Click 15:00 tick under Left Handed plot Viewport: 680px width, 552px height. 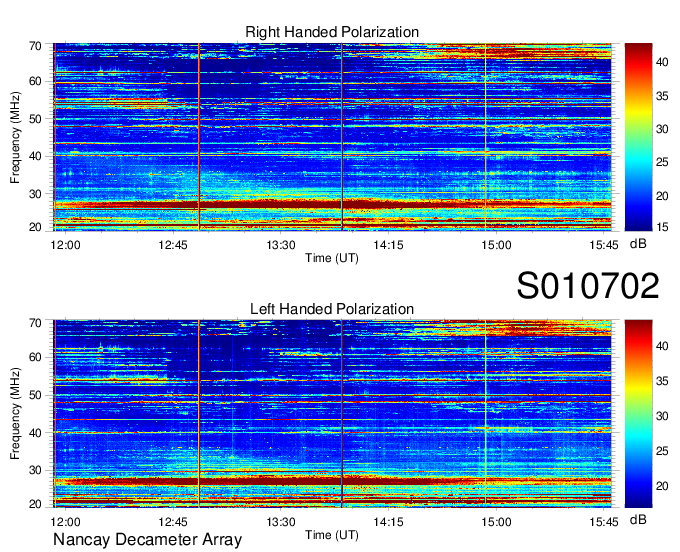coord(496,522)
